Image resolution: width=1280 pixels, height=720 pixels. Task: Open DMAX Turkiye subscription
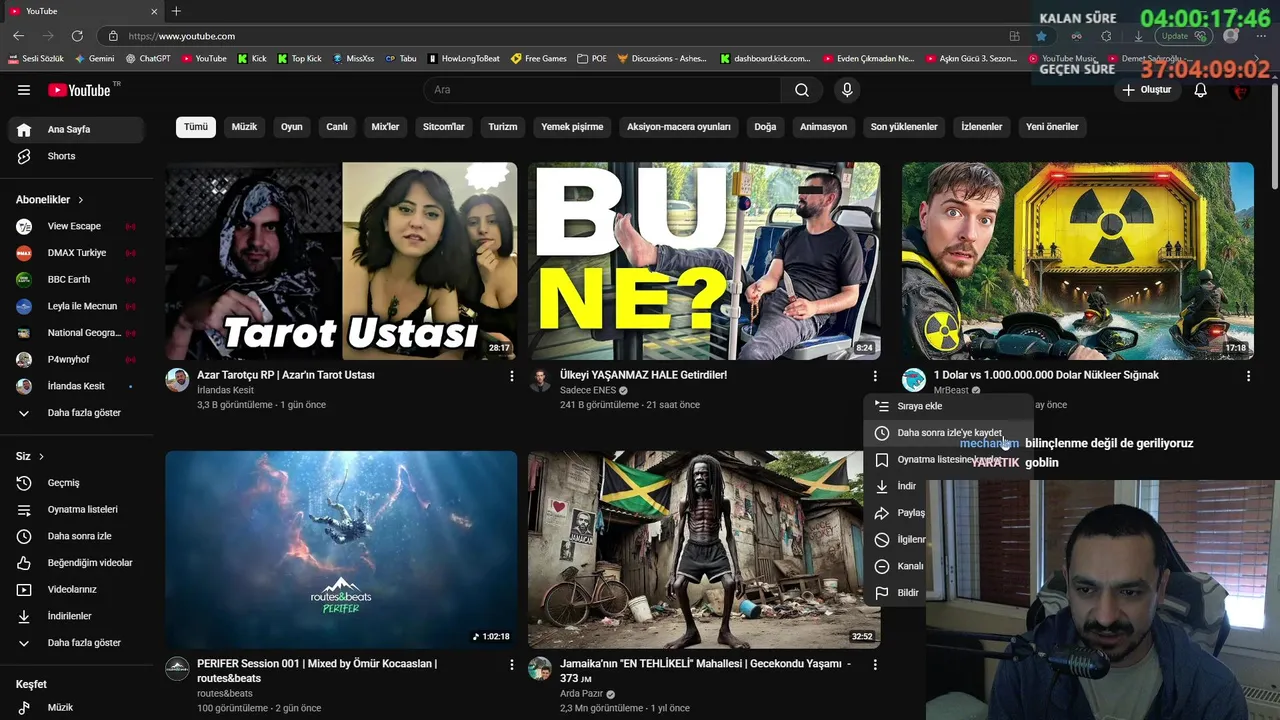(x=76, y=253)
